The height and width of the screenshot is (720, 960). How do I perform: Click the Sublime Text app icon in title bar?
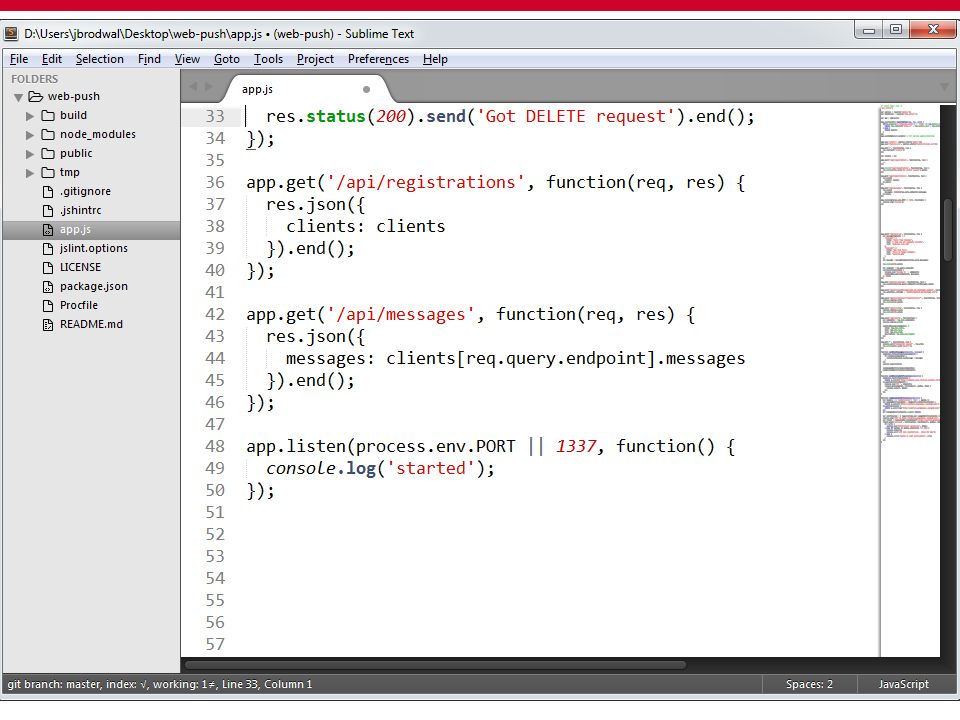click(11, 34)
